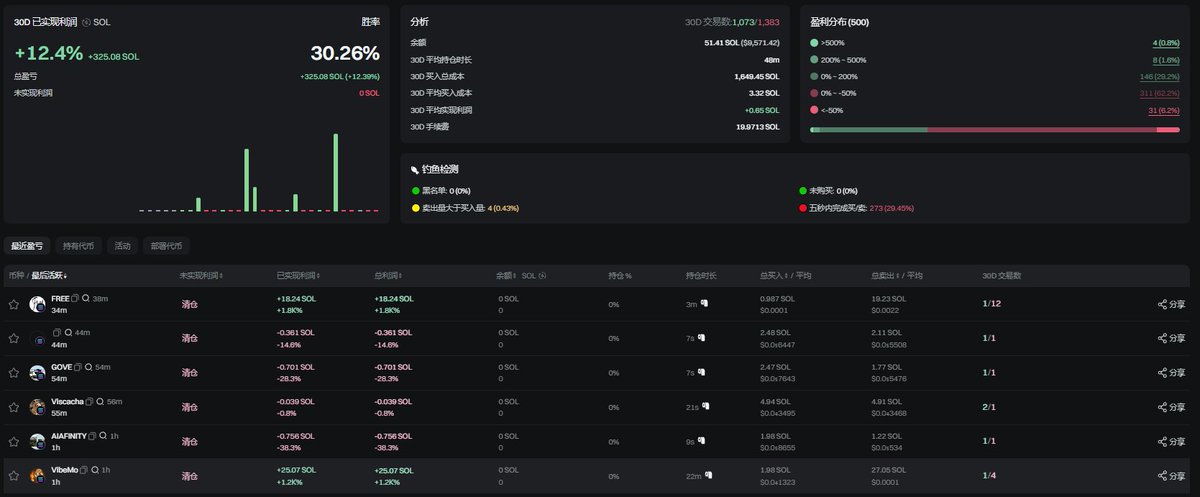Click the SOL unit icon beside 30D 已实现利润

coord(86,22)
